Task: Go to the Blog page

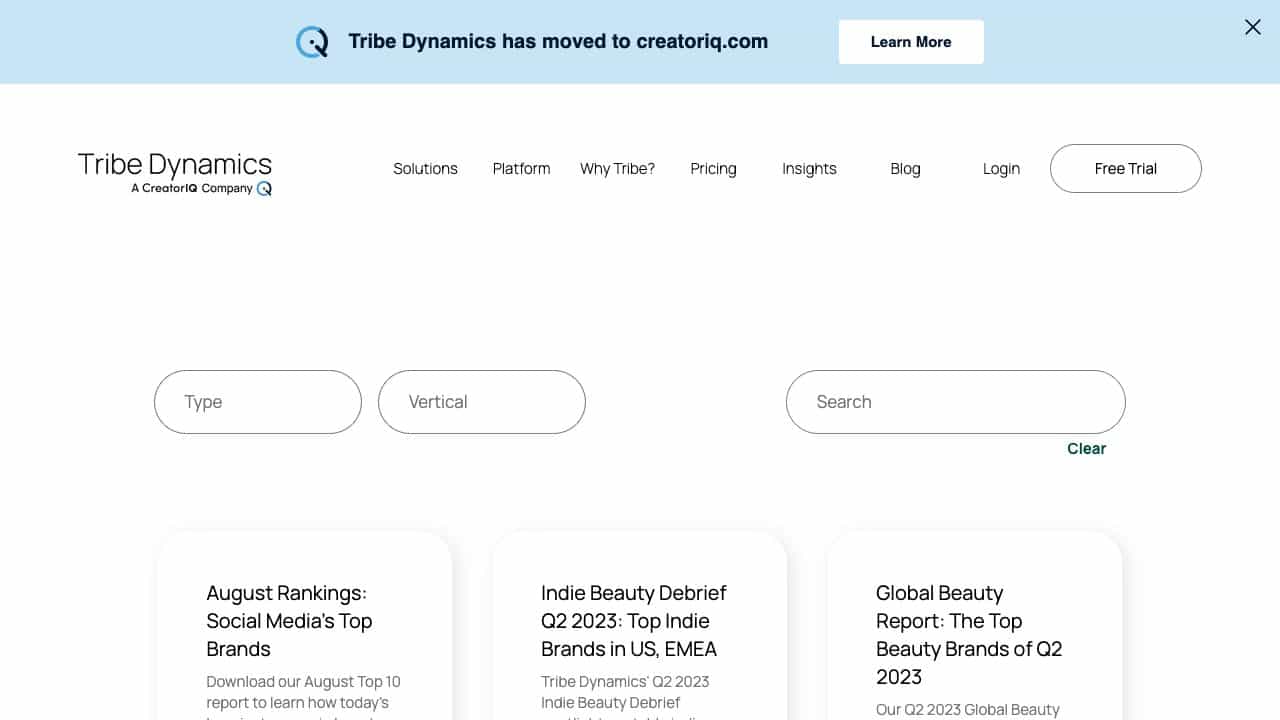Action: (x=905, y=169)
